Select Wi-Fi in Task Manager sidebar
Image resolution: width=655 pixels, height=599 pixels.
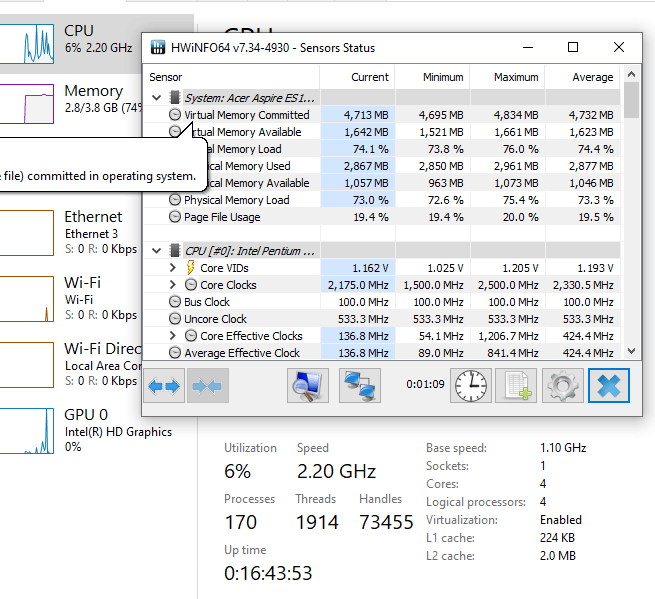[71, 299]
